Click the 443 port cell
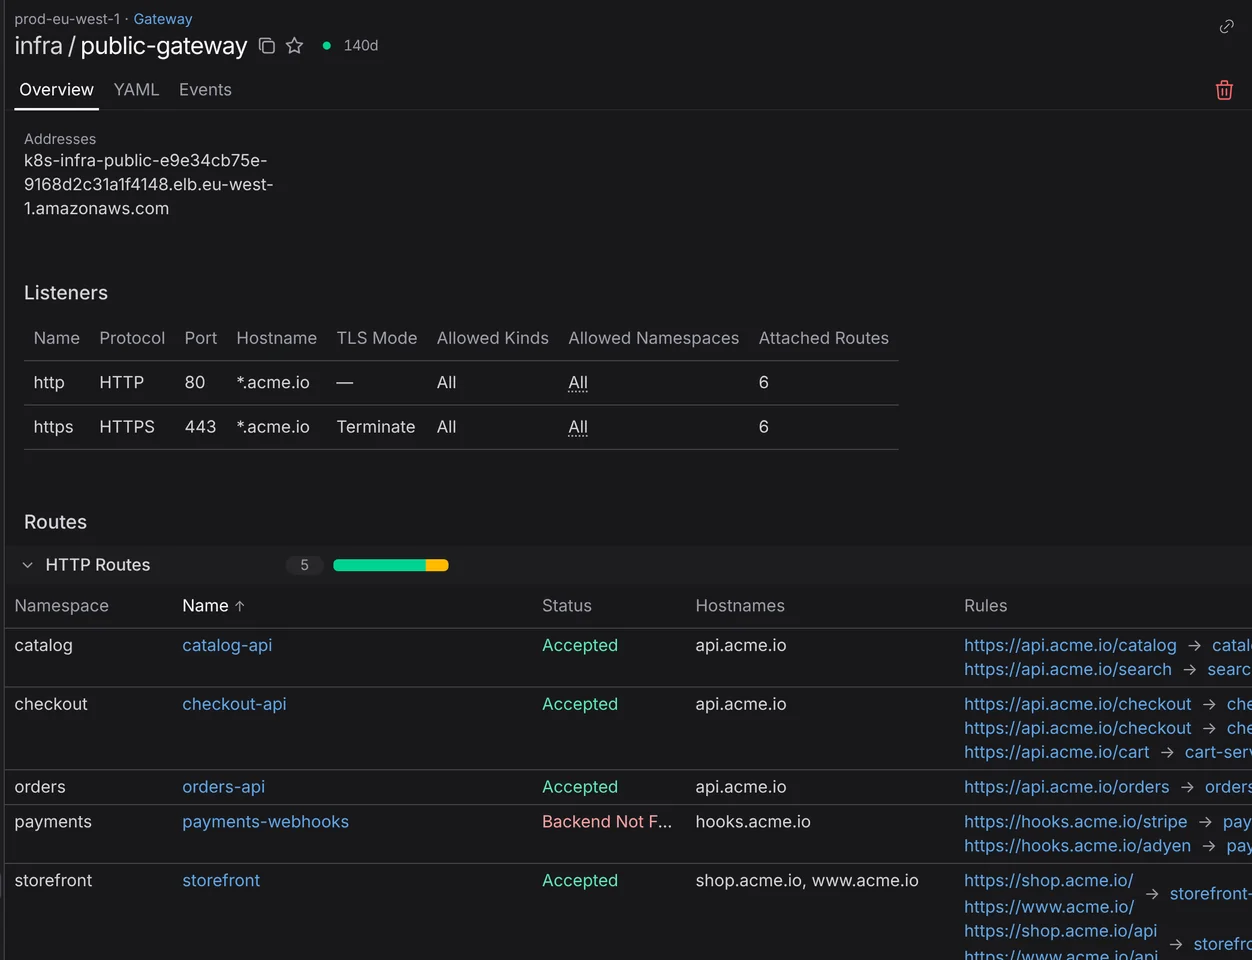Viewport: 1252px width, 960px height. click(200, 427)
